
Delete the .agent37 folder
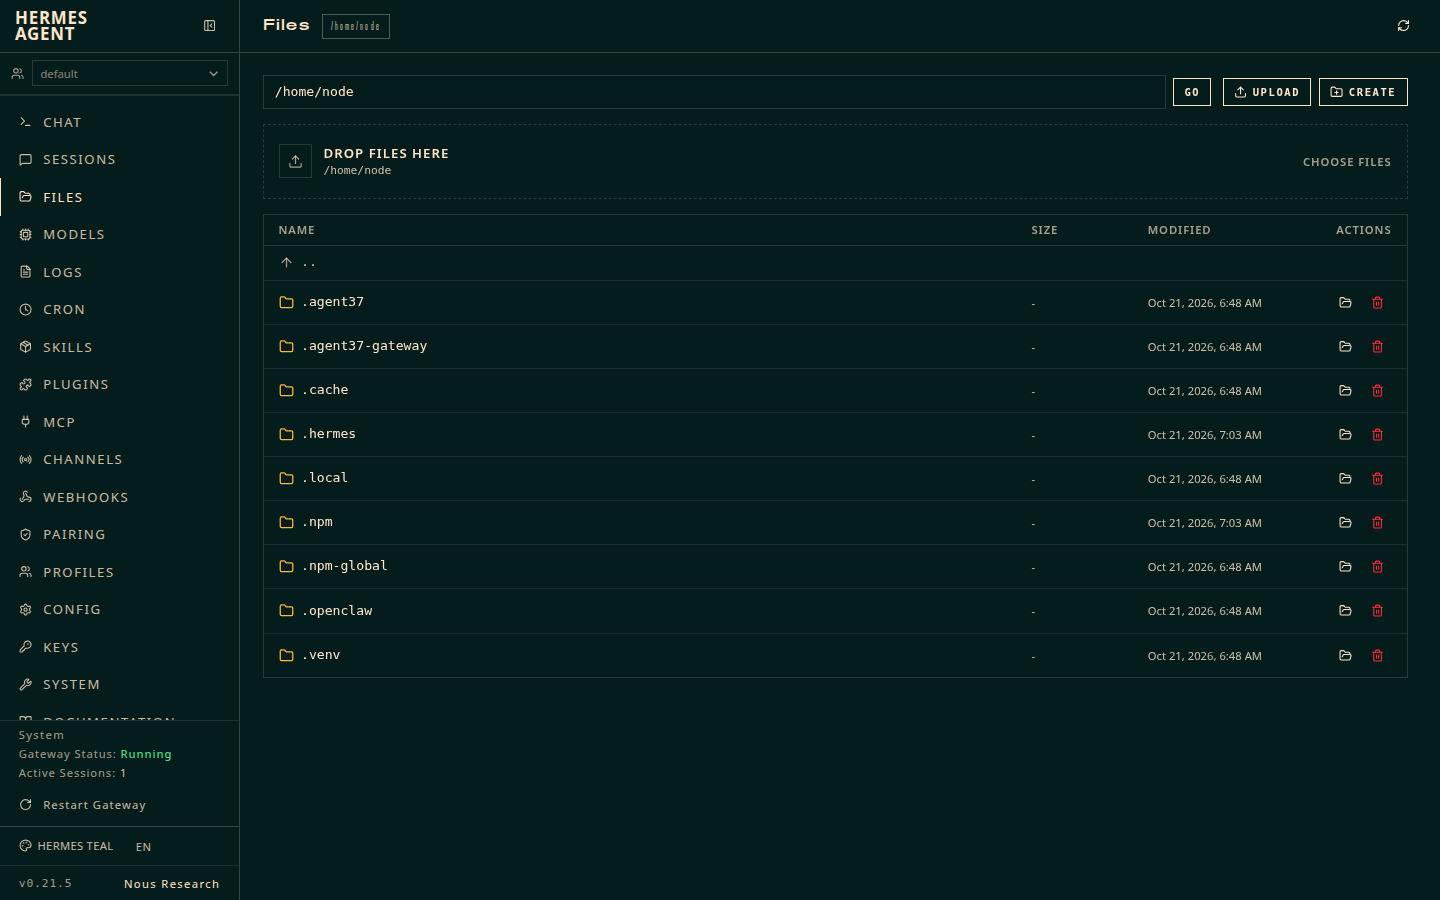[x=1377, y=303]
